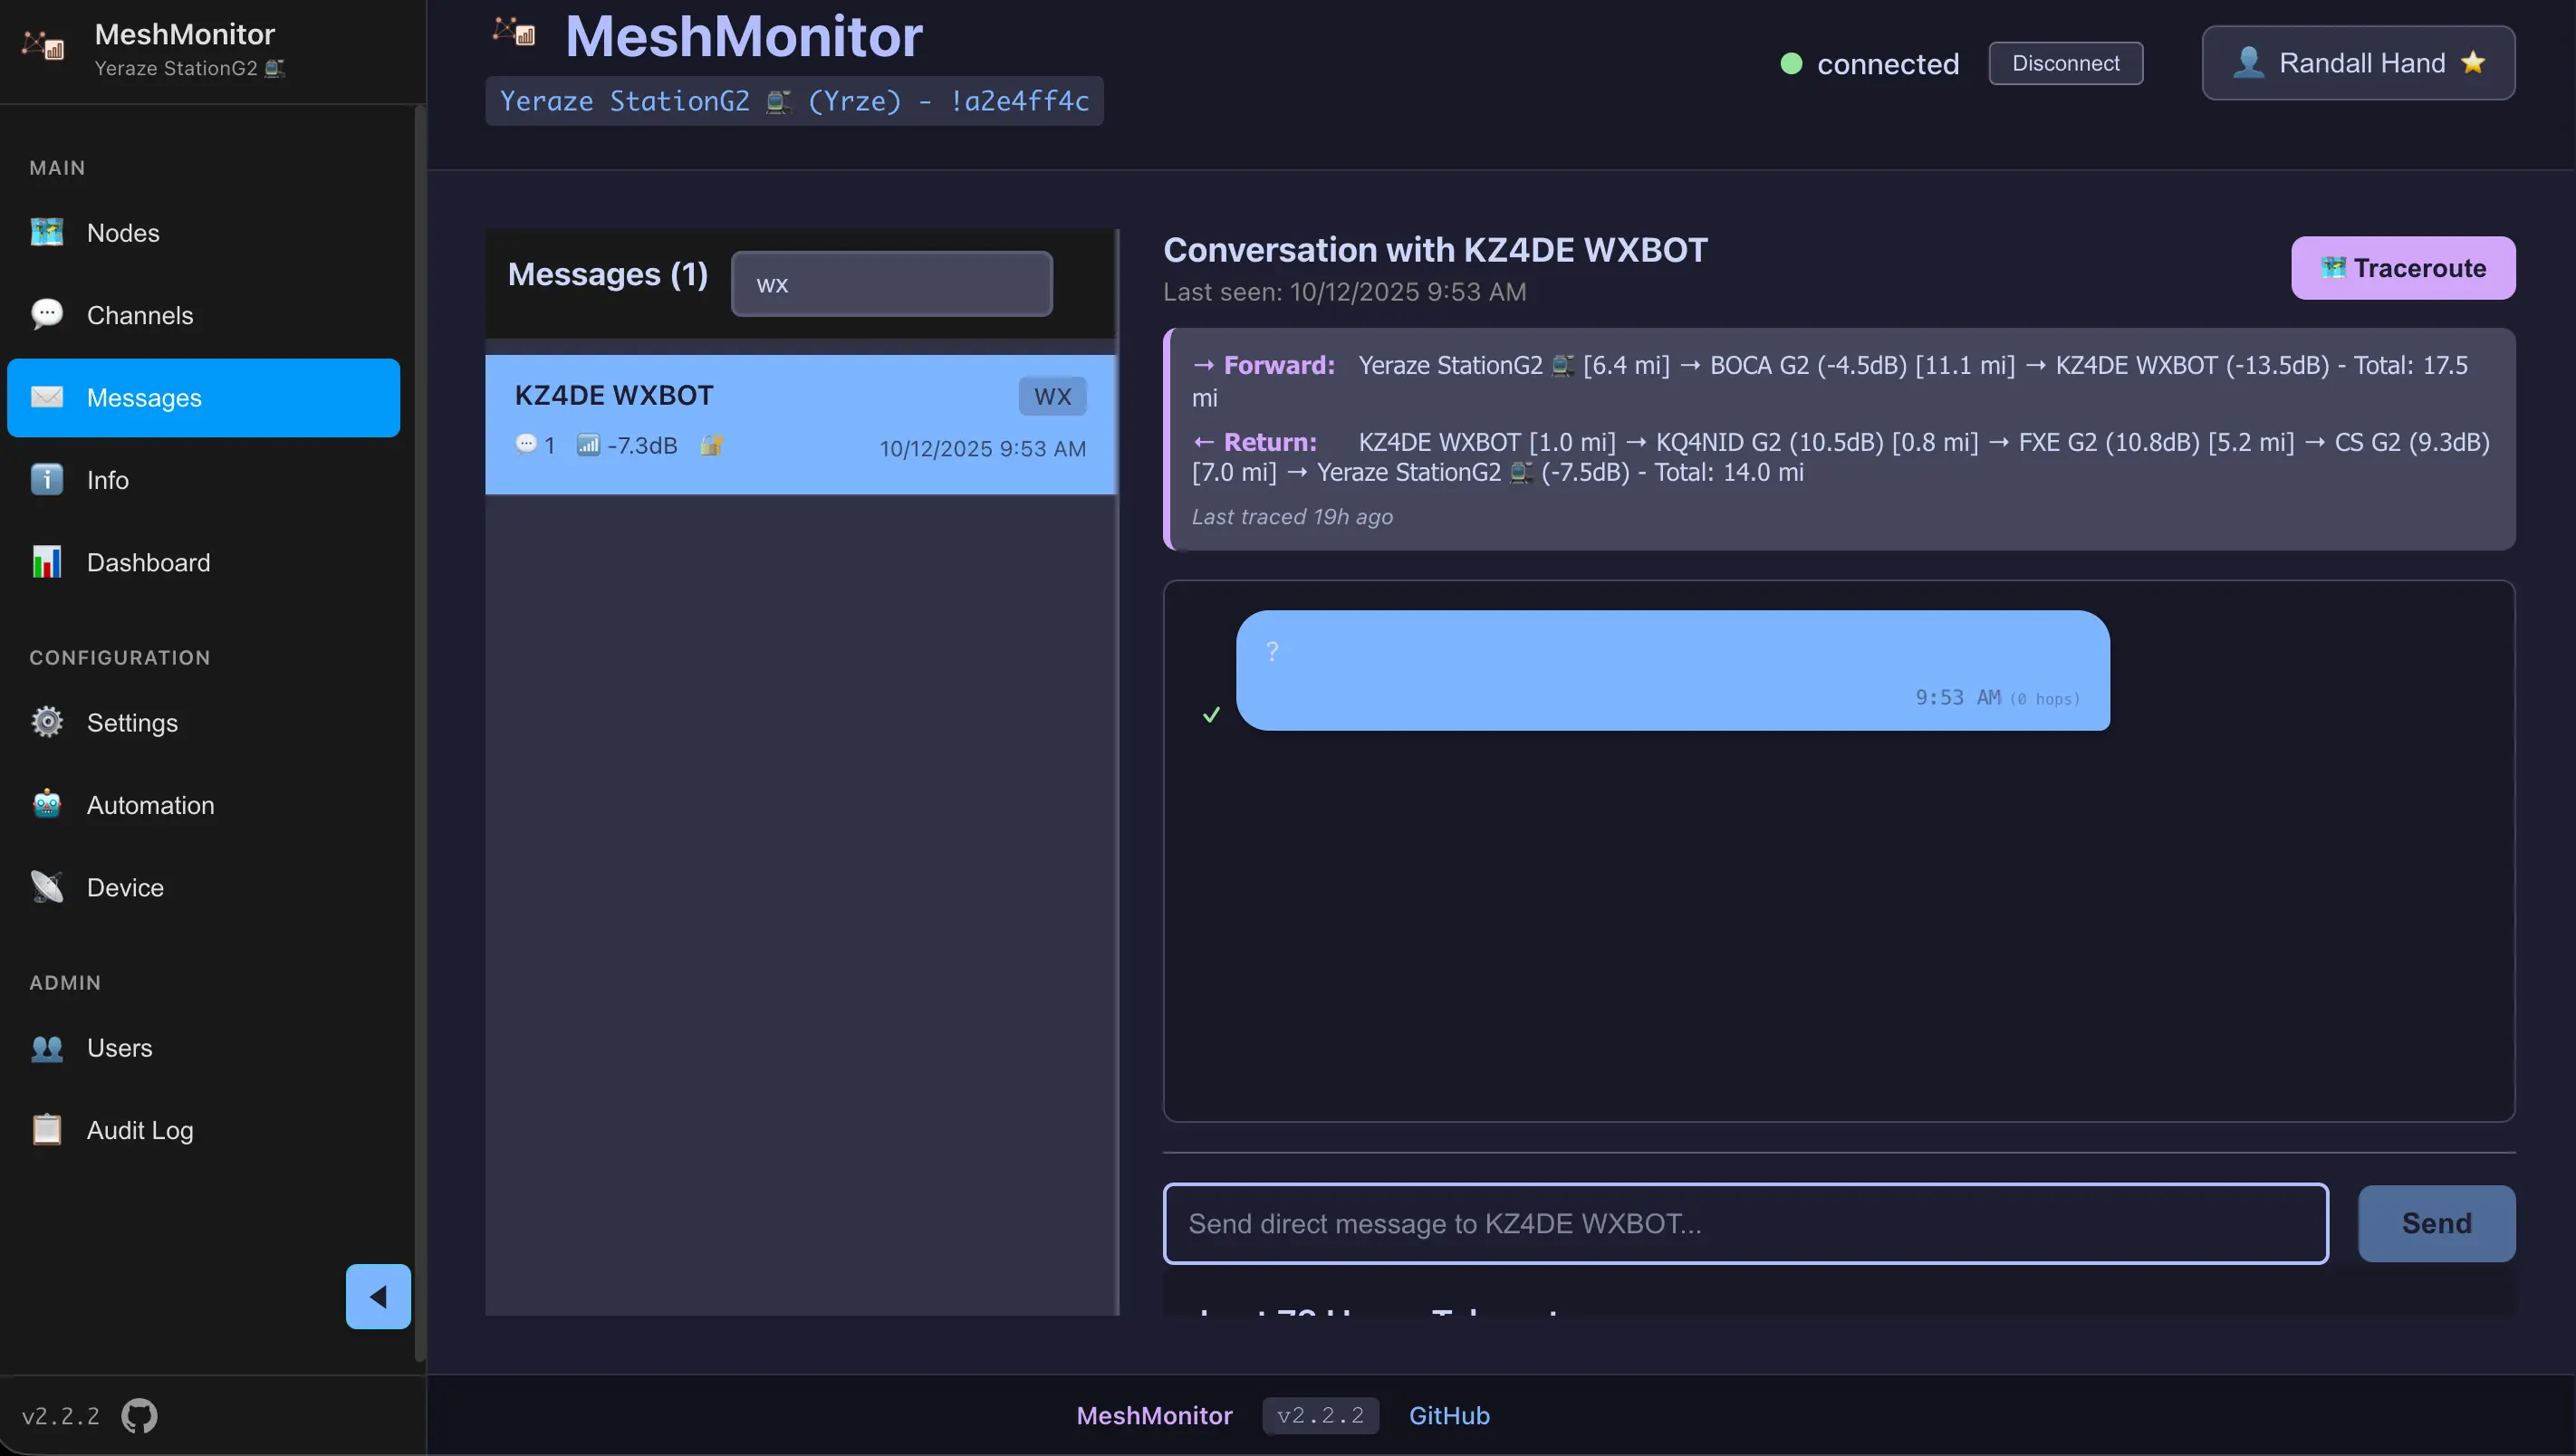Open the Info page via its icon
Image resolution: width=2576 pixels, height=1456 pixels.
(46, 480)
